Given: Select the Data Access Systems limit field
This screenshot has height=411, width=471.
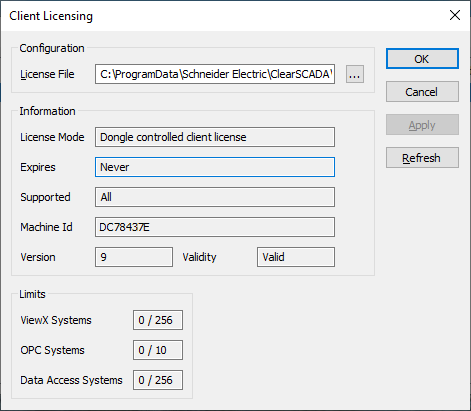Looking at the screenshot, I should pyautogui.click(x=158, y=380).
